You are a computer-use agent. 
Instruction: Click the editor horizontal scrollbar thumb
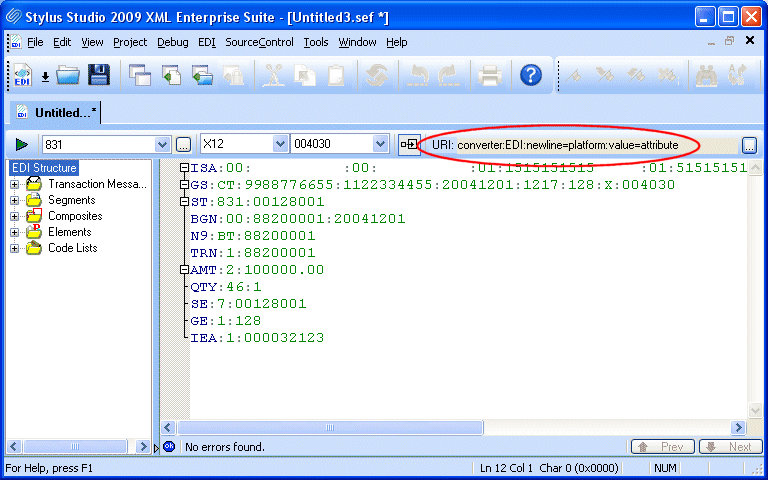330,428
